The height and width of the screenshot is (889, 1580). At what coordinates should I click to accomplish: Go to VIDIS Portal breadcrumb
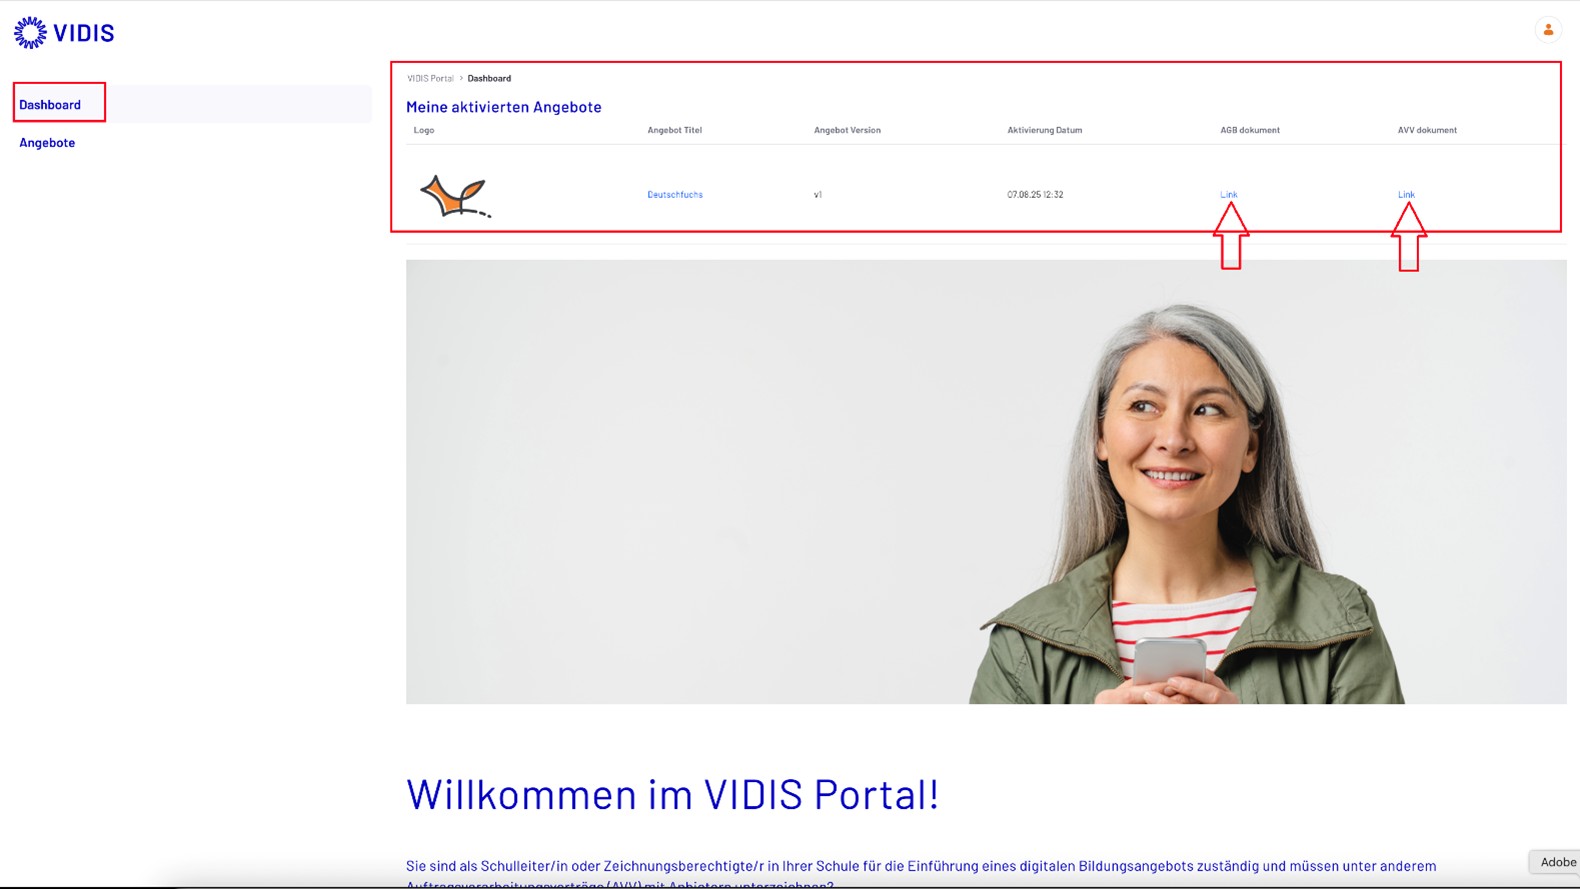(x=430, y=78)
